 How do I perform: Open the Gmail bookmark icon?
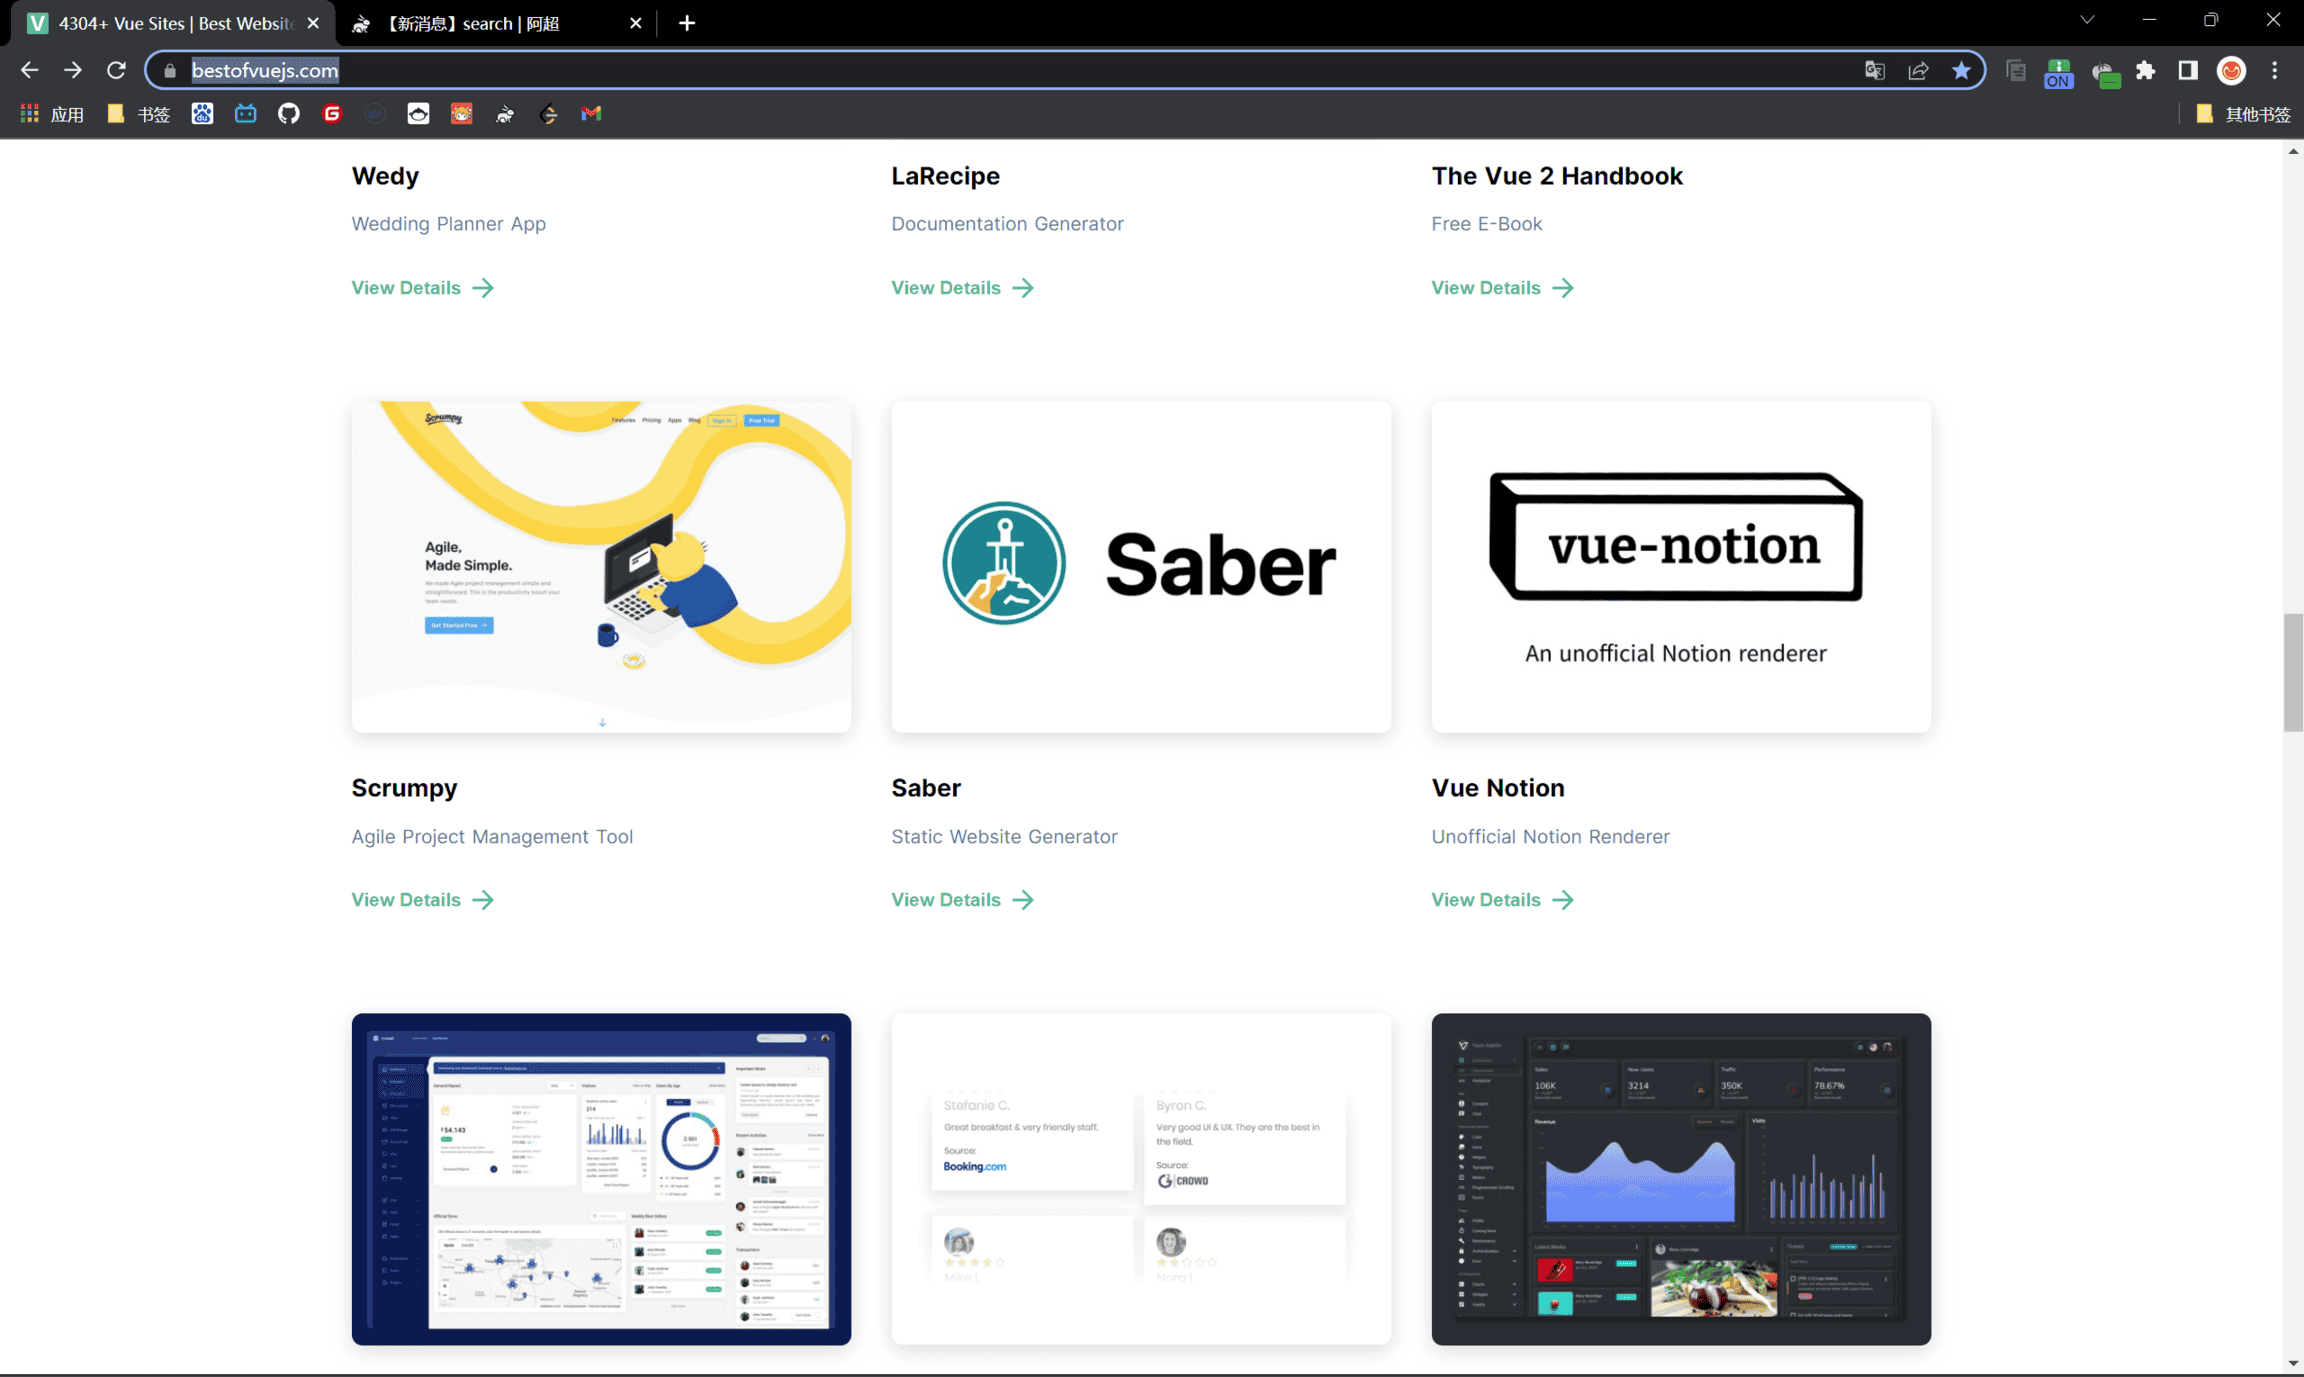591,114
